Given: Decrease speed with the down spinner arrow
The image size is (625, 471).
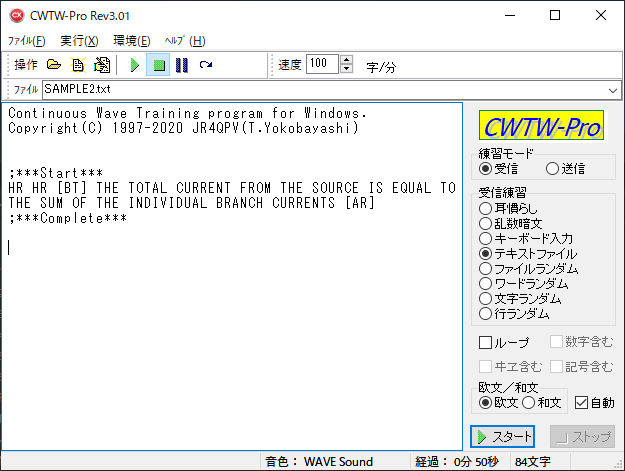Looking at the screenshot, I should pyautogui.click(x=346, y=69).
